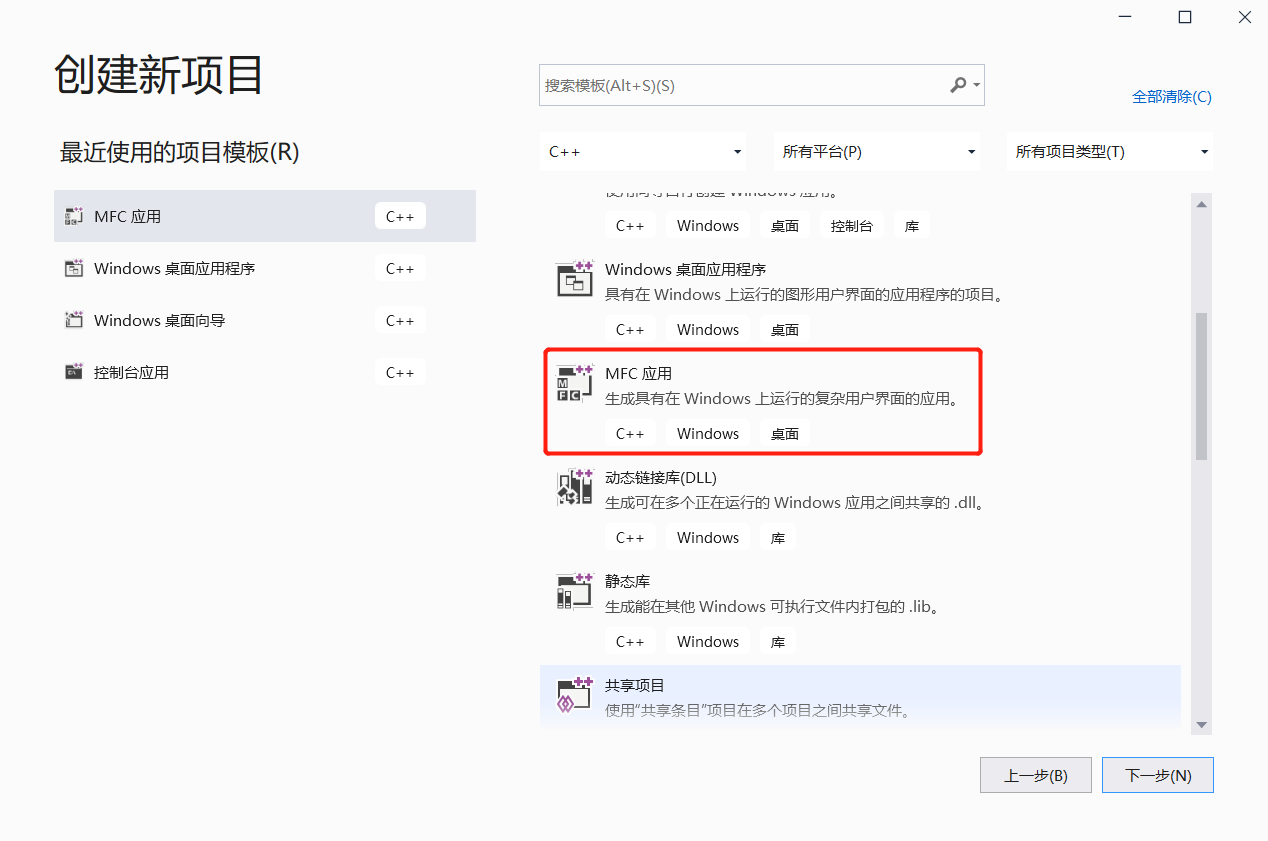This screenshot has height=841, width=1268.
Task: Click Windows 桌面向导 icon in recent list
Action: tap(74, 320)
